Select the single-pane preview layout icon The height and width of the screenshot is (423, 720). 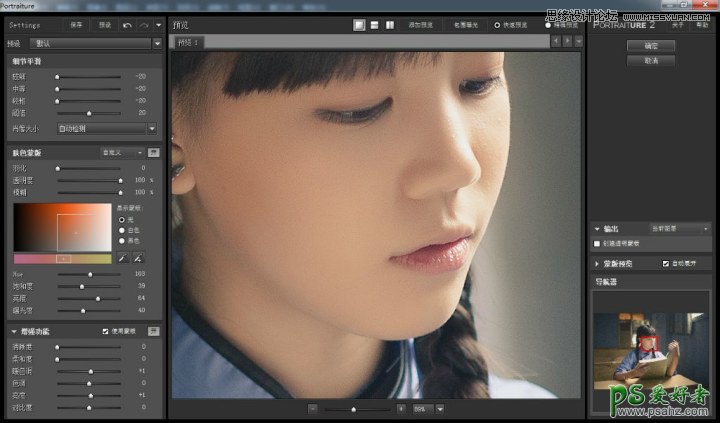coord(359,24)
